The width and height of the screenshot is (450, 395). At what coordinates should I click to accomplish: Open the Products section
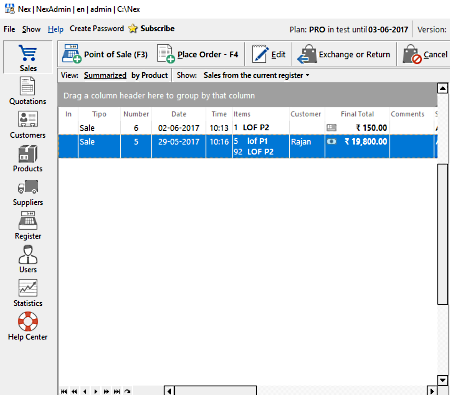[x=28, y=158]
